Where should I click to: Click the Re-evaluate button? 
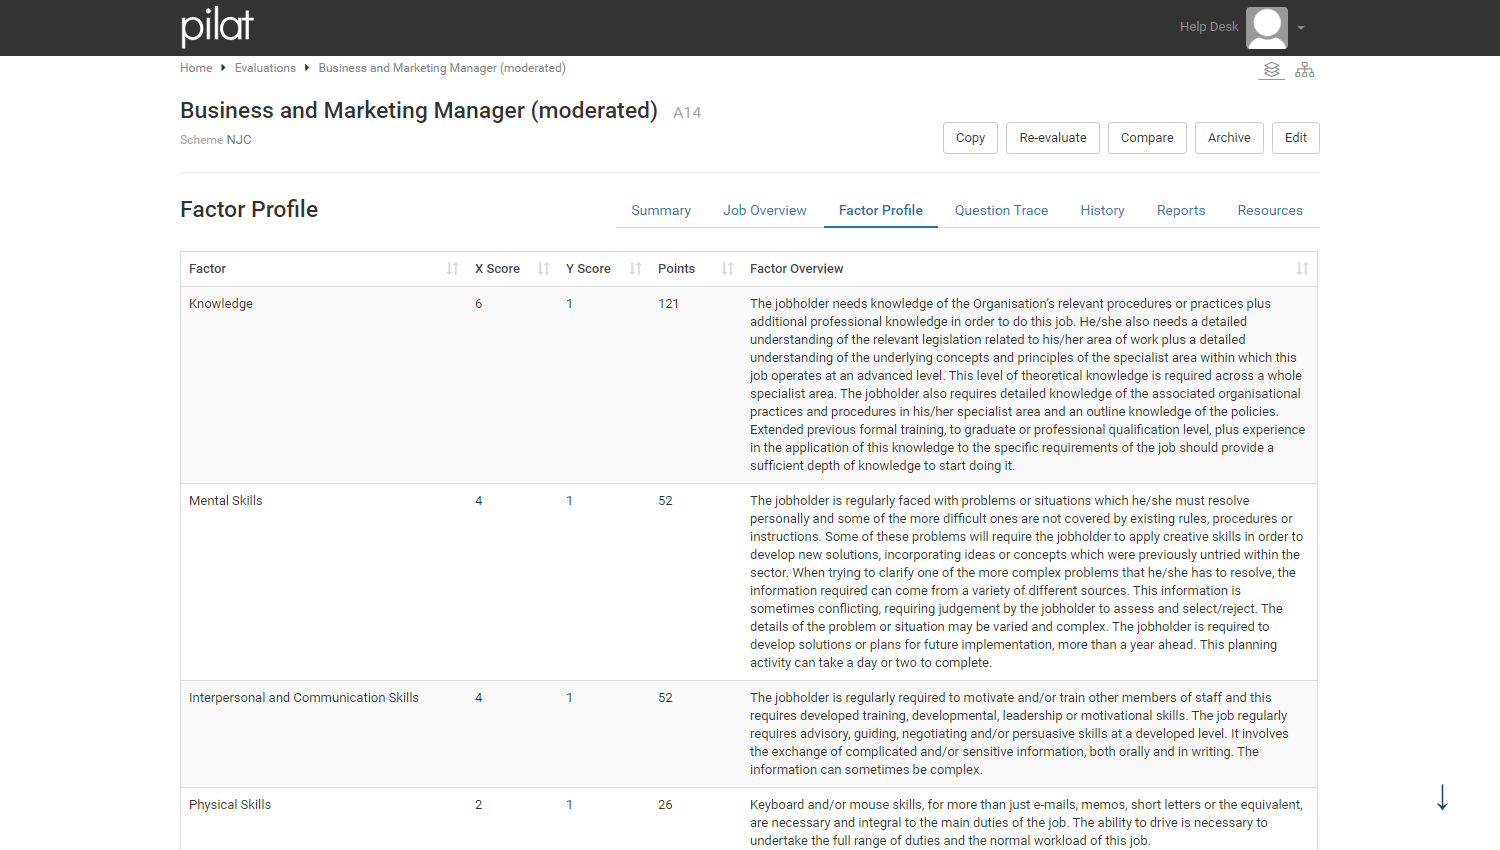pyautogui.click(x=1053, y=138)
